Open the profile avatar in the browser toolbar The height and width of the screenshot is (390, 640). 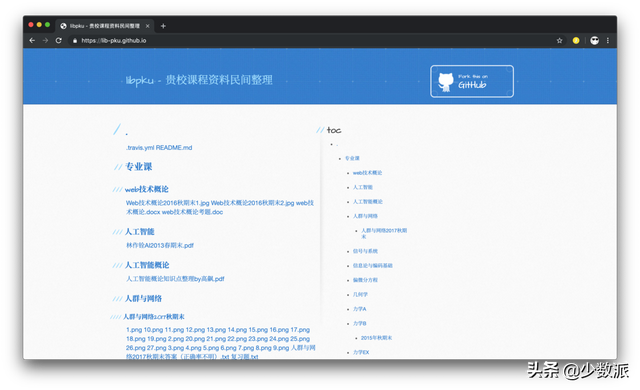(595, 40)
